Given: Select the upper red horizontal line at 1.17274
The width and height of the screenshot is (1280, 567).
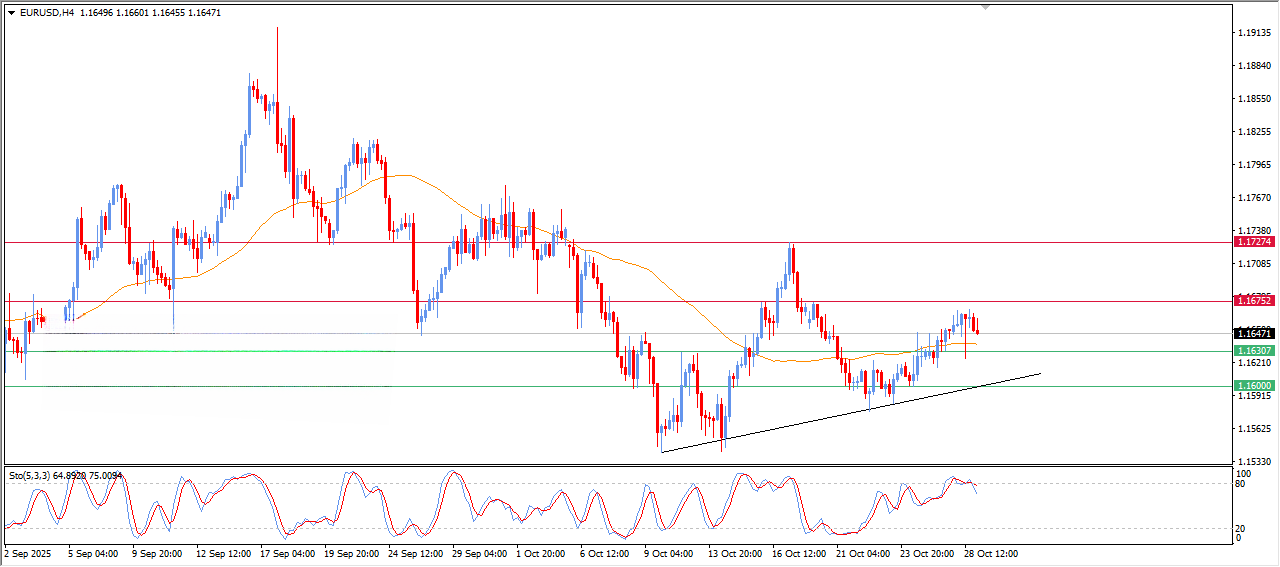Looking at the screenshot, I should tap(600, 242).
